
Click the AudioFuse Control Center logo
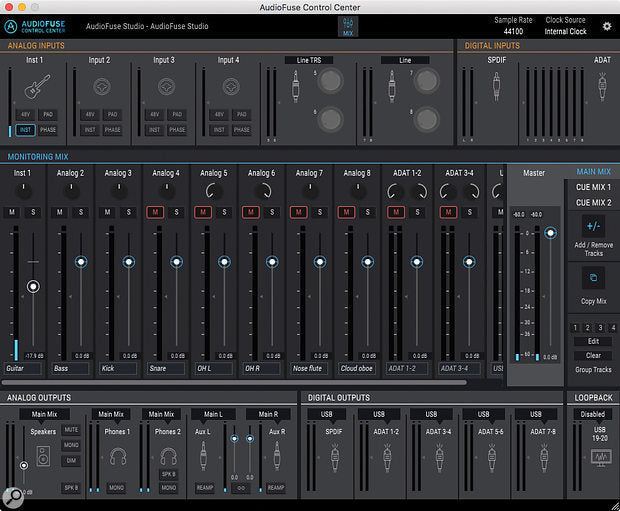point(35,26)
